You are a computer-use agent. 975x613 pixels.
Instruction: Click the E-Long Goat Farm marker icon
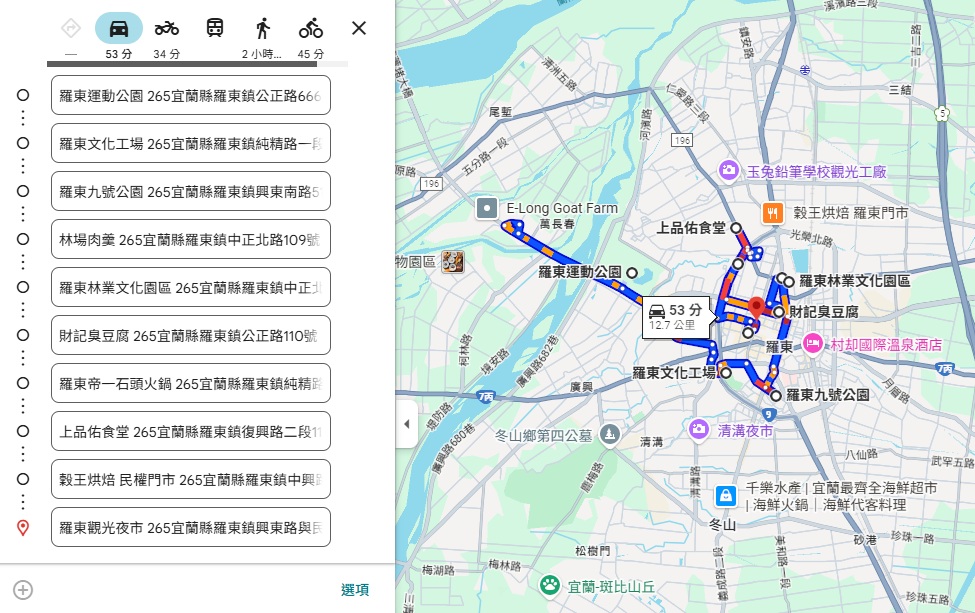[x=487, y=208]
